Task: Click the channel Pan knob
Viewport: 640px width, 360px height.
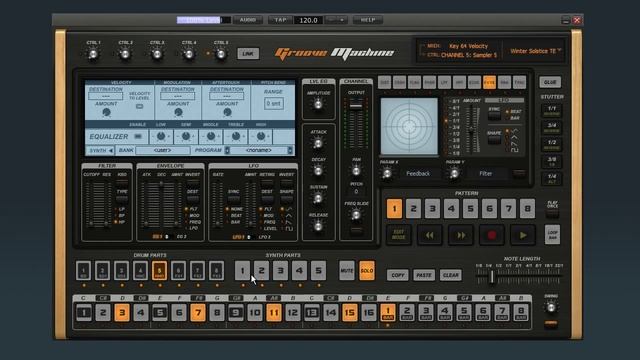Action: pos(356,171)
